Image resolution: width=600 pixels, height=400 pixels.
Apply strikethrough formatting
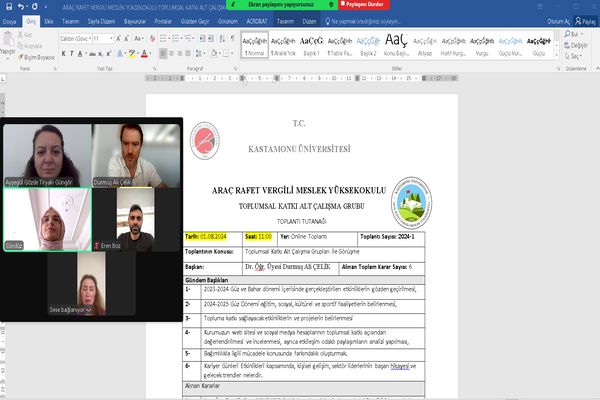click(x=92, y=54)
